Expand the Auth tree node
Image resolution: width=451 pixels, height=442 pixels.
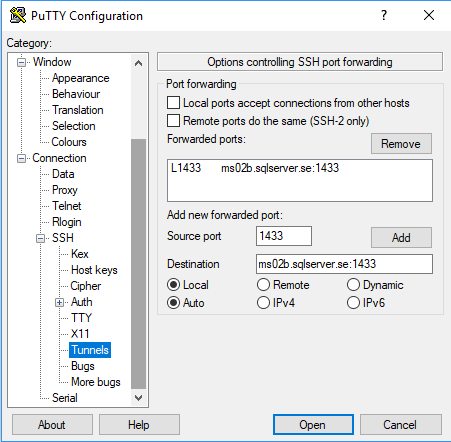tap(59, 302)
